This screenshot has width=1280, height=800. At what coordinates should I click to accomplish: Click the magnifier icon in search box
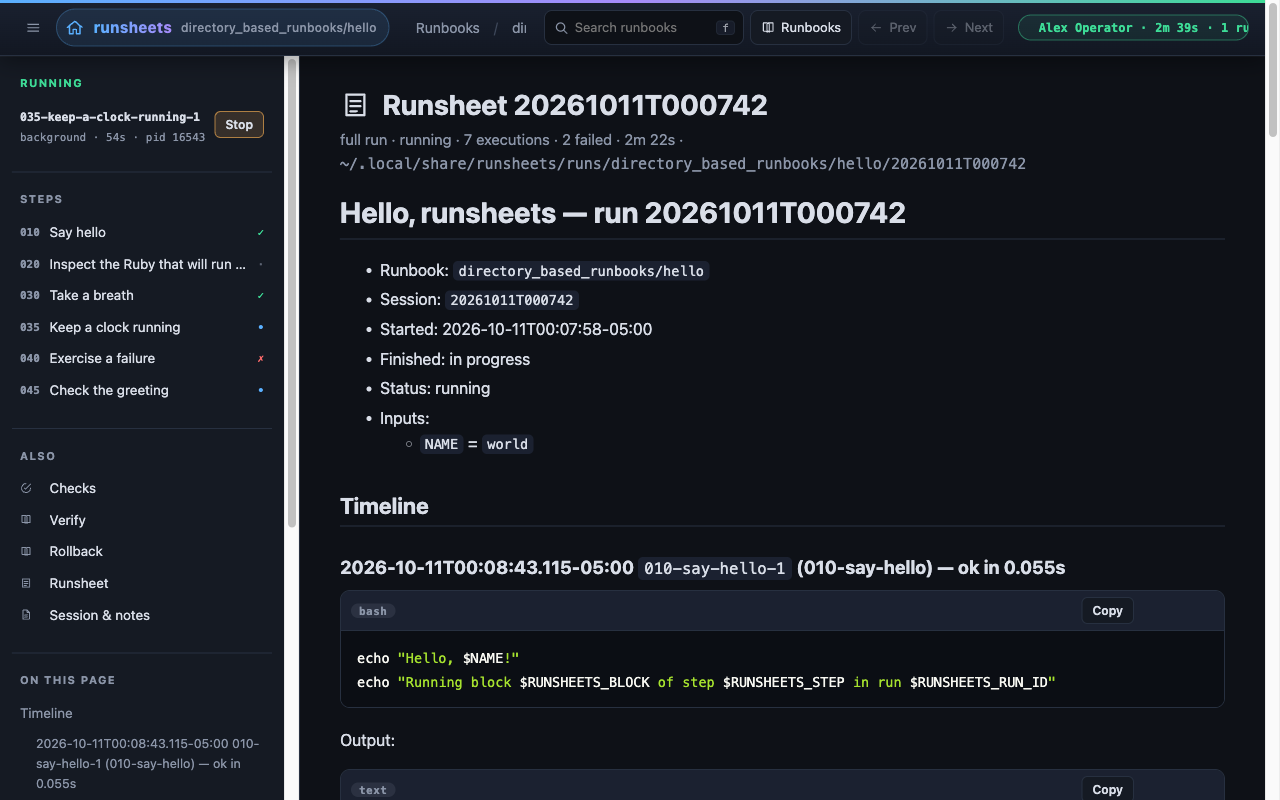pyautogui.click(x=562, y=28)
